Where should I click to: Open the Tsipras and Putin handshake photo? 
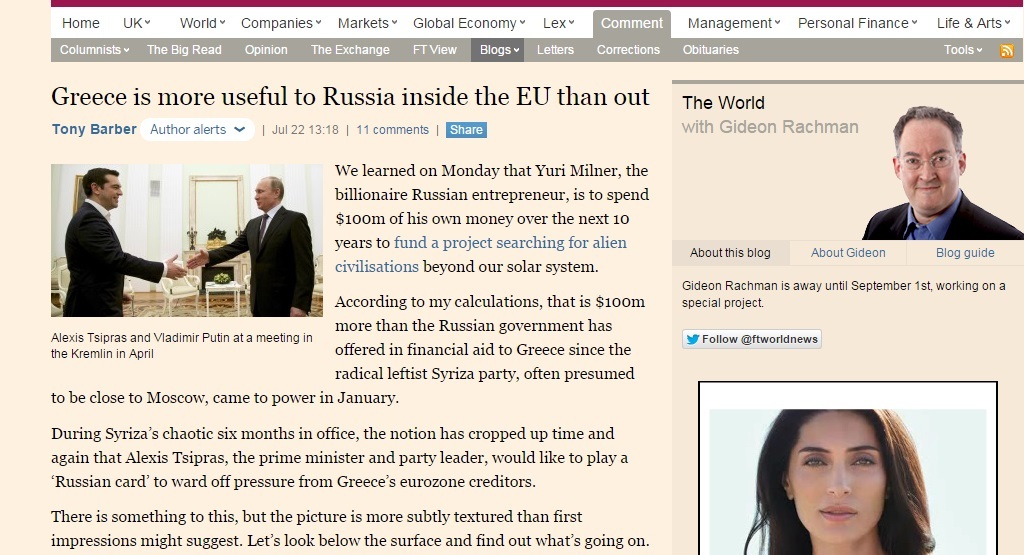click(x=187, y=240)
